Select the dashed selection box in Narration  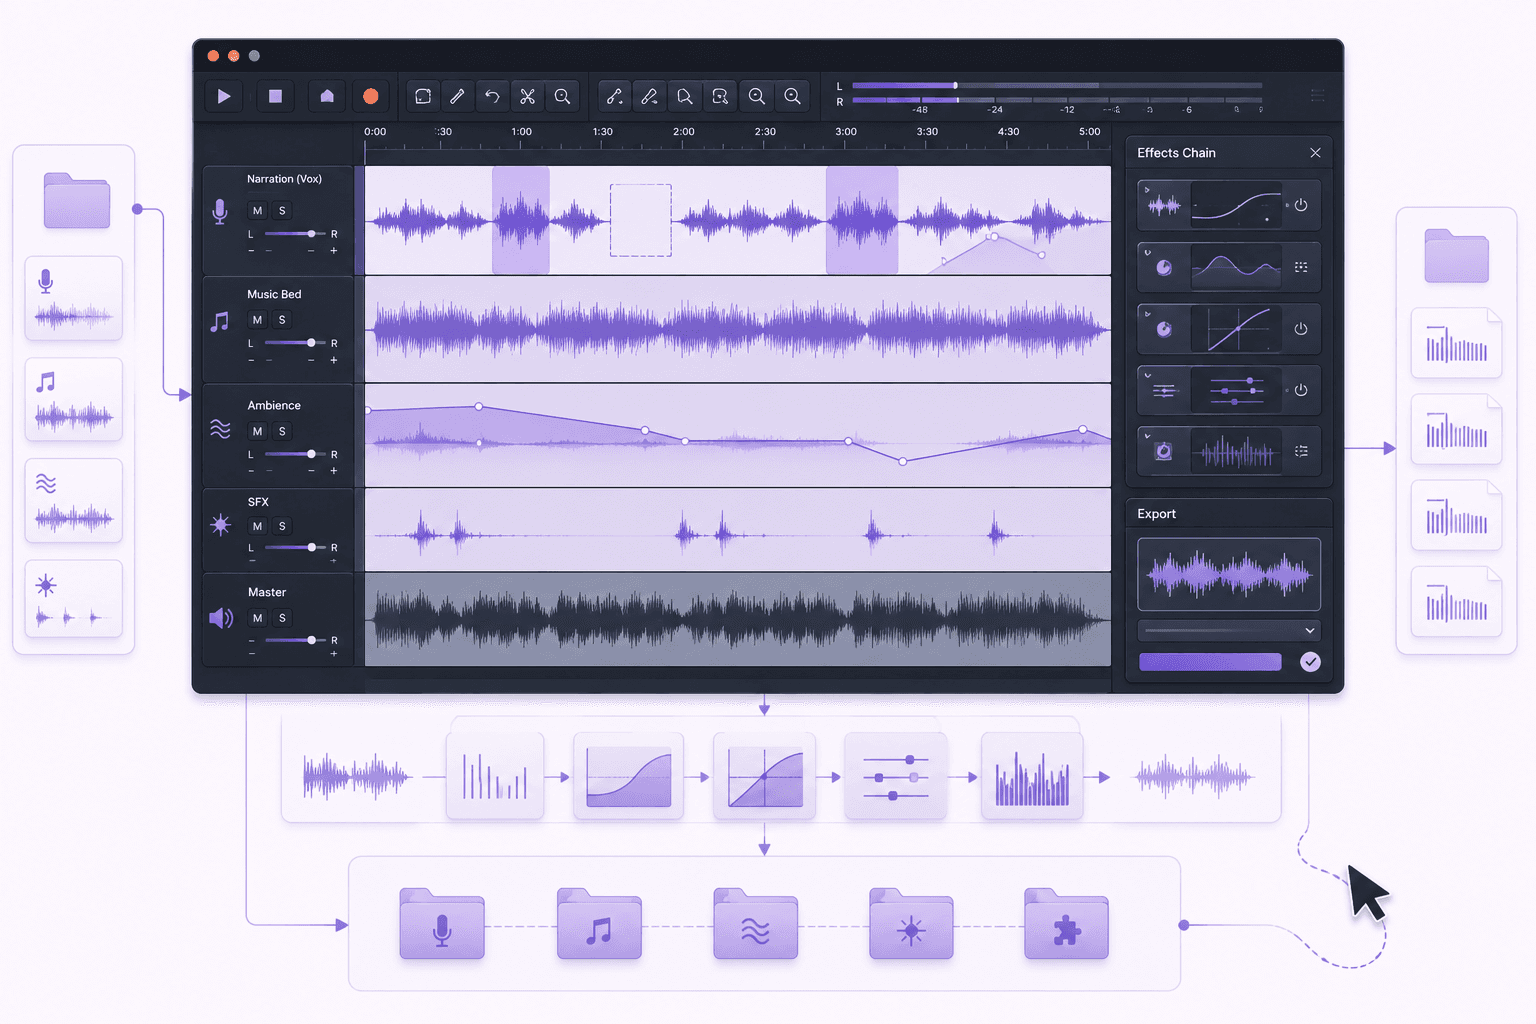coord(641,220)
